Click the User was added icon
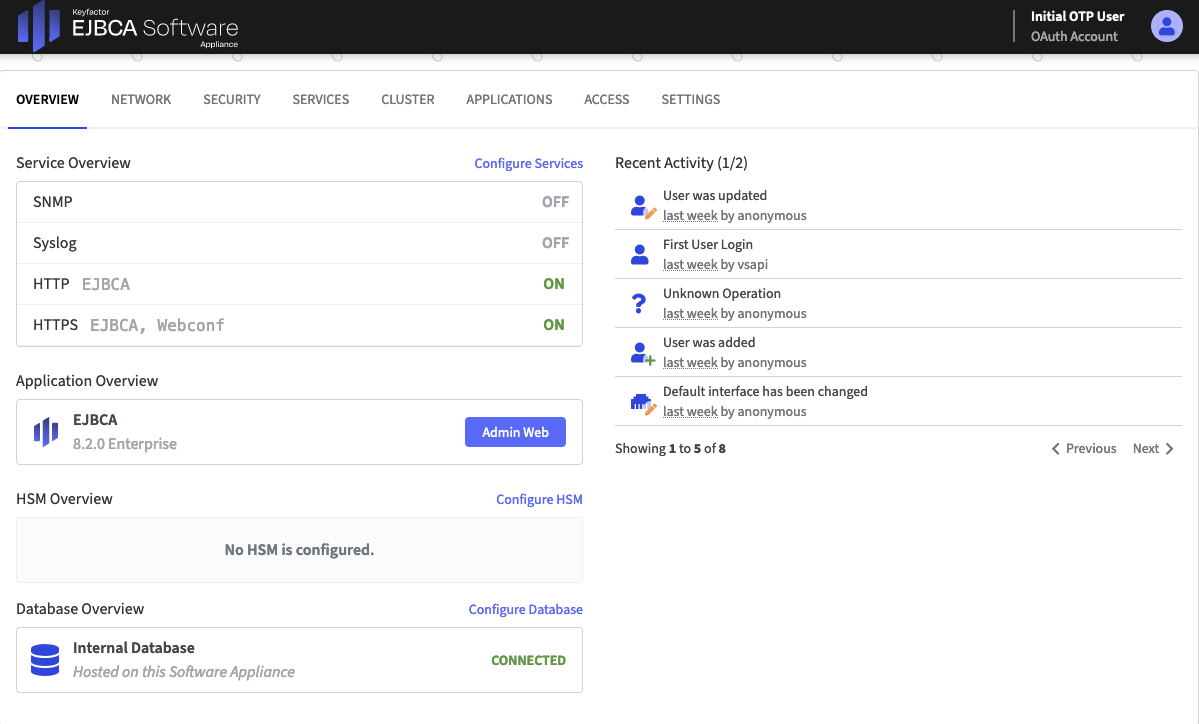 coord(642,353)
